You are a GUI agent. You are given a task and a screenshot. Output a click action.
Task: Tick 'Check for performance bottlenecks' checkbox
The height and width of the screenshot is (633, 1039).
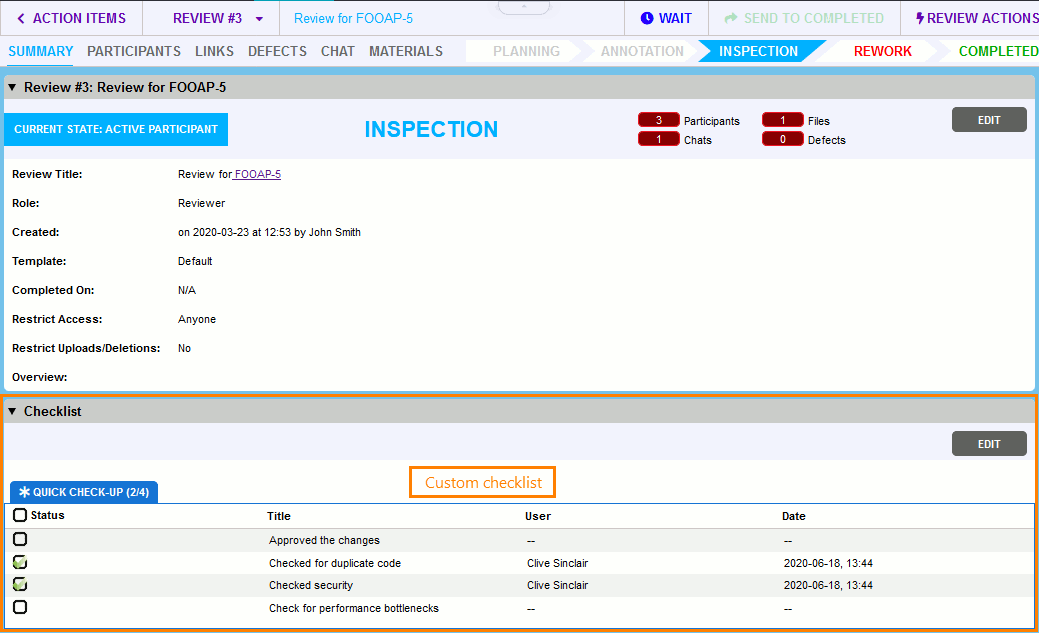point(20,607)
